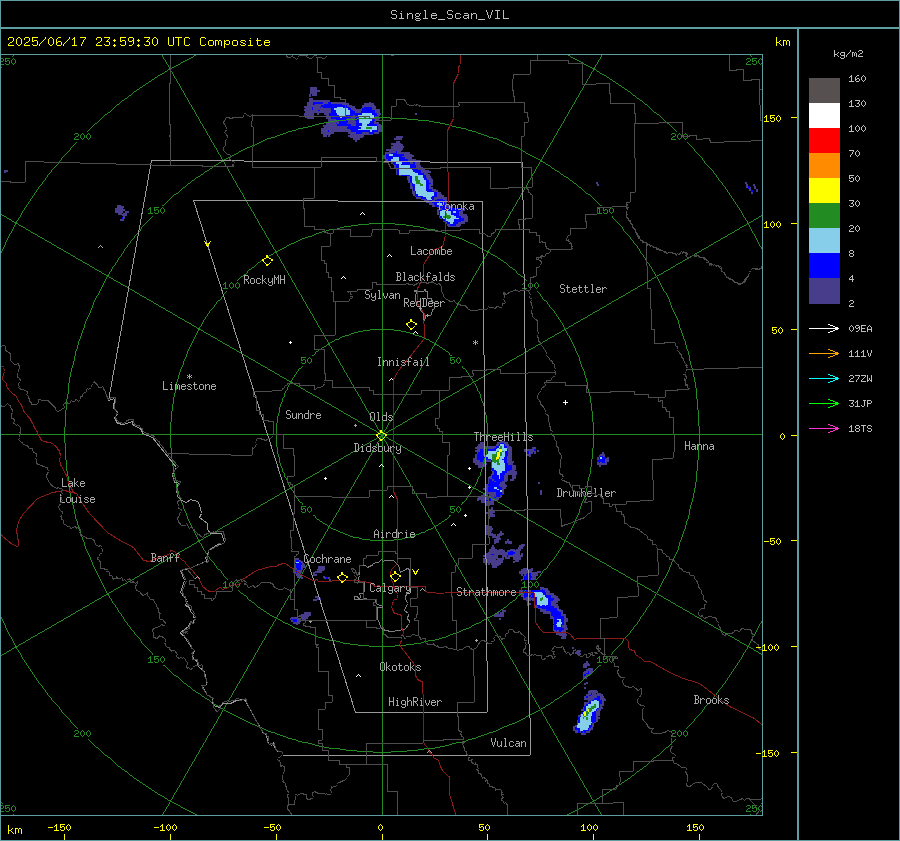This screenshot has width=900, height=841.
Task: Click the Lake Louise label
Action: coord(77,491)
